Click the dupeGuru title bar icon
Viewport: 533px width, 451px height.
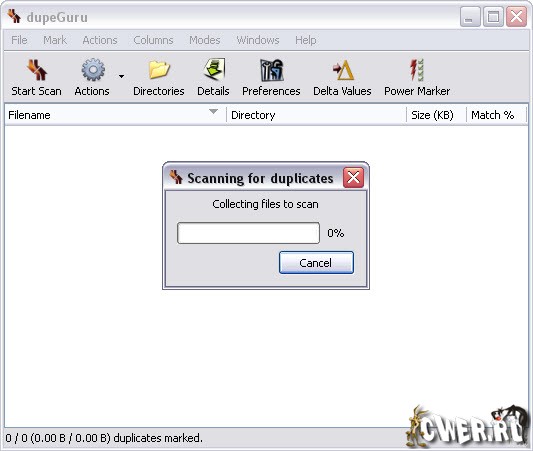(x=15, y=16)
